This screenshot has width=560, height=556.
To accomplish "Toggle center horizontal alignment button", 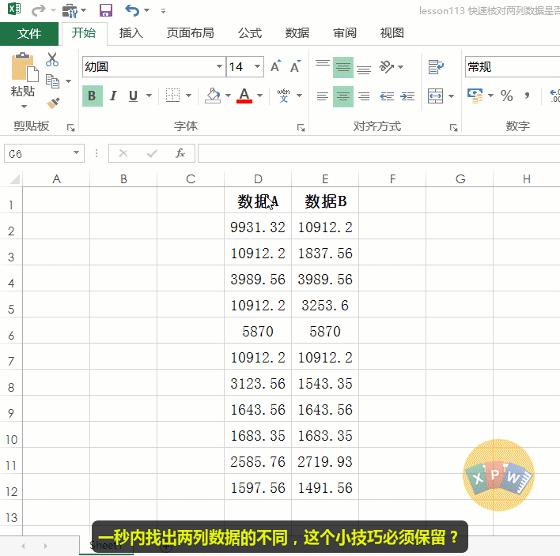I will 343,96.
